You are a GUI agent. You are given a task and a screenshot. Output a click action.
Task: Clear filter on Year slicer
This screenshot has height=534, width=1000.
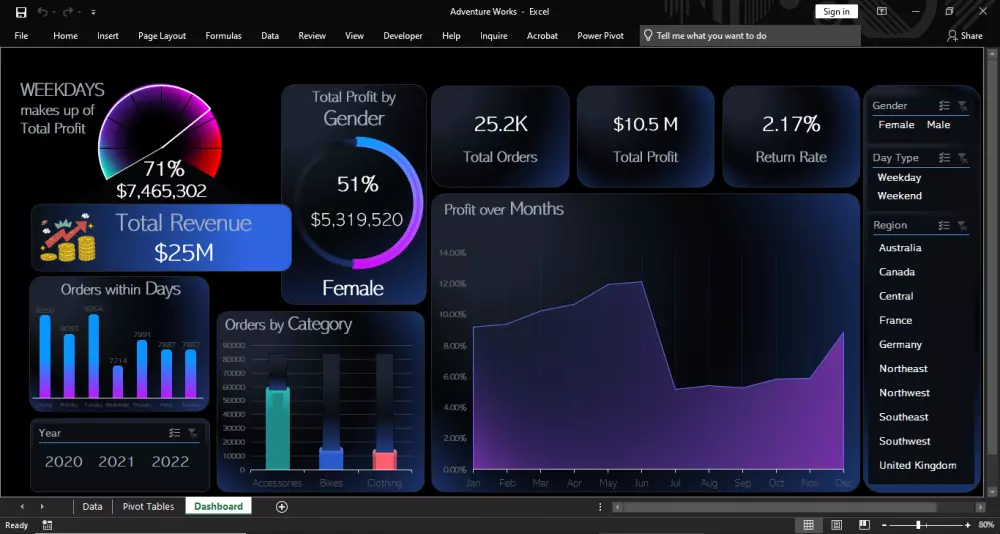(x=193, y=433)
